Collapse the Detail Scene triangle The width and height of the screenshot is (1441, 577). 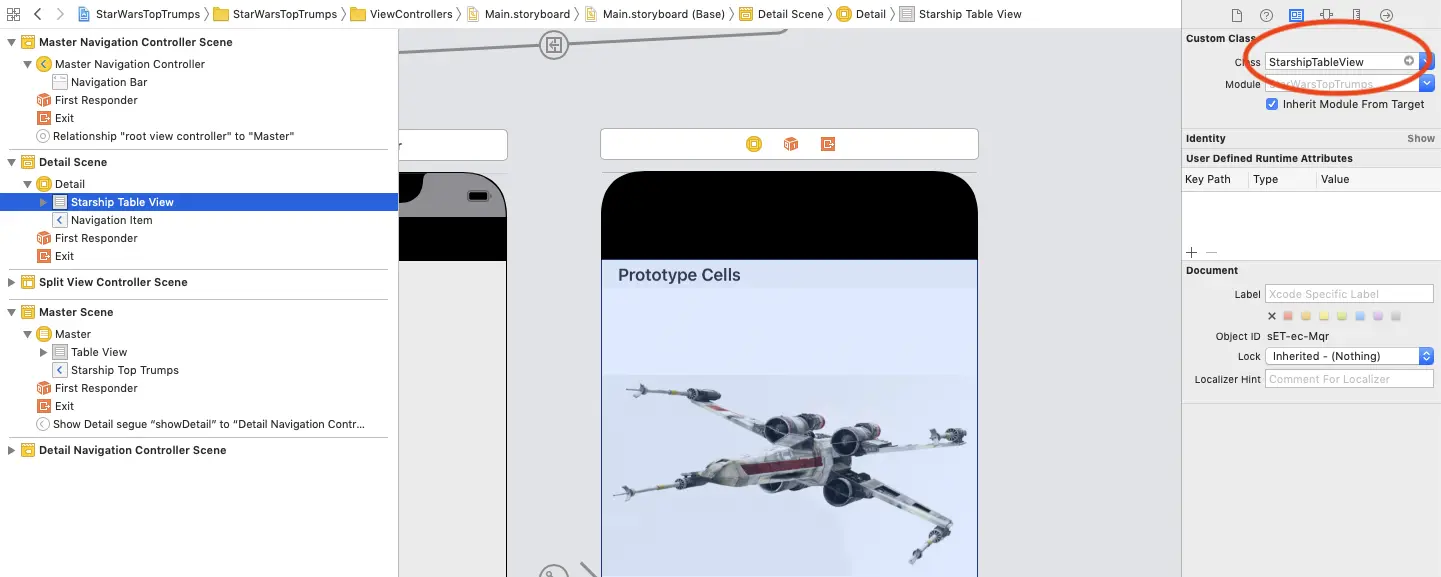click(x=12, y=162)
